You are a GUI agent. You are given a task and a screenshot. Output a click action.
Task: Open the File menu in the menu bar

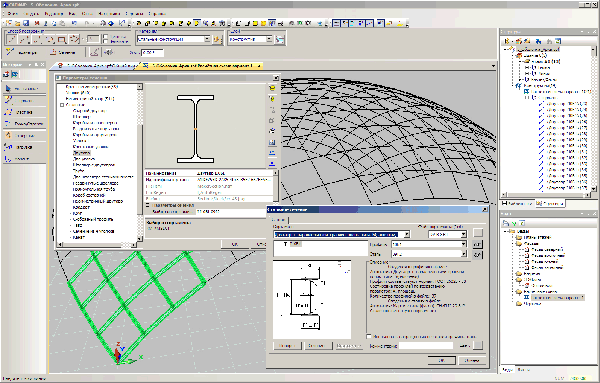12,14
